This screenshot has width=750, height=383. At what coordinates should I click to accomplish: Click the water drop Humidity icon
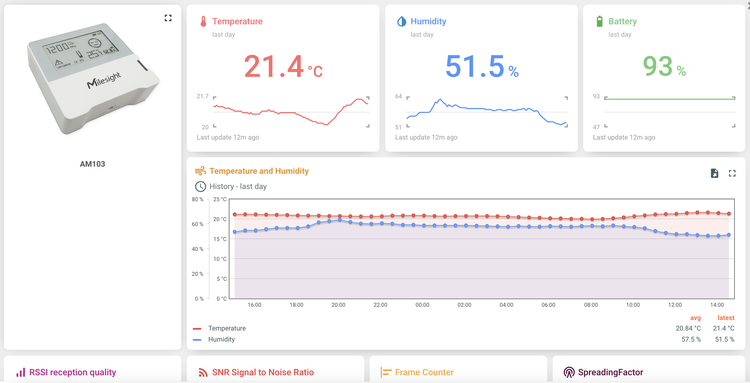(401, 22)
